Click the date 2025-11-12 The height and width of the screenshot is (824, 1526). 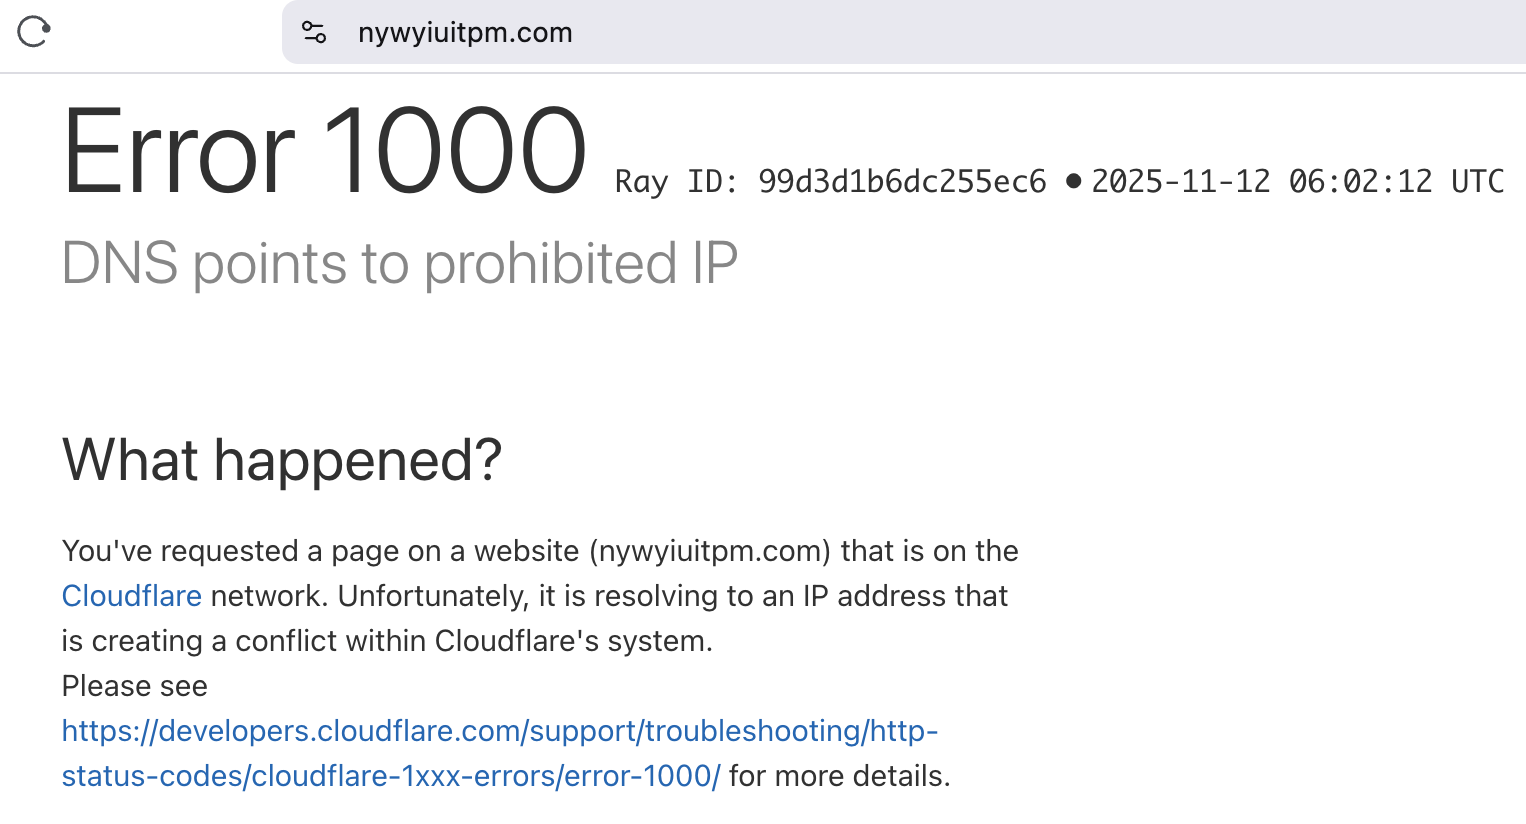coord(1180,182)
